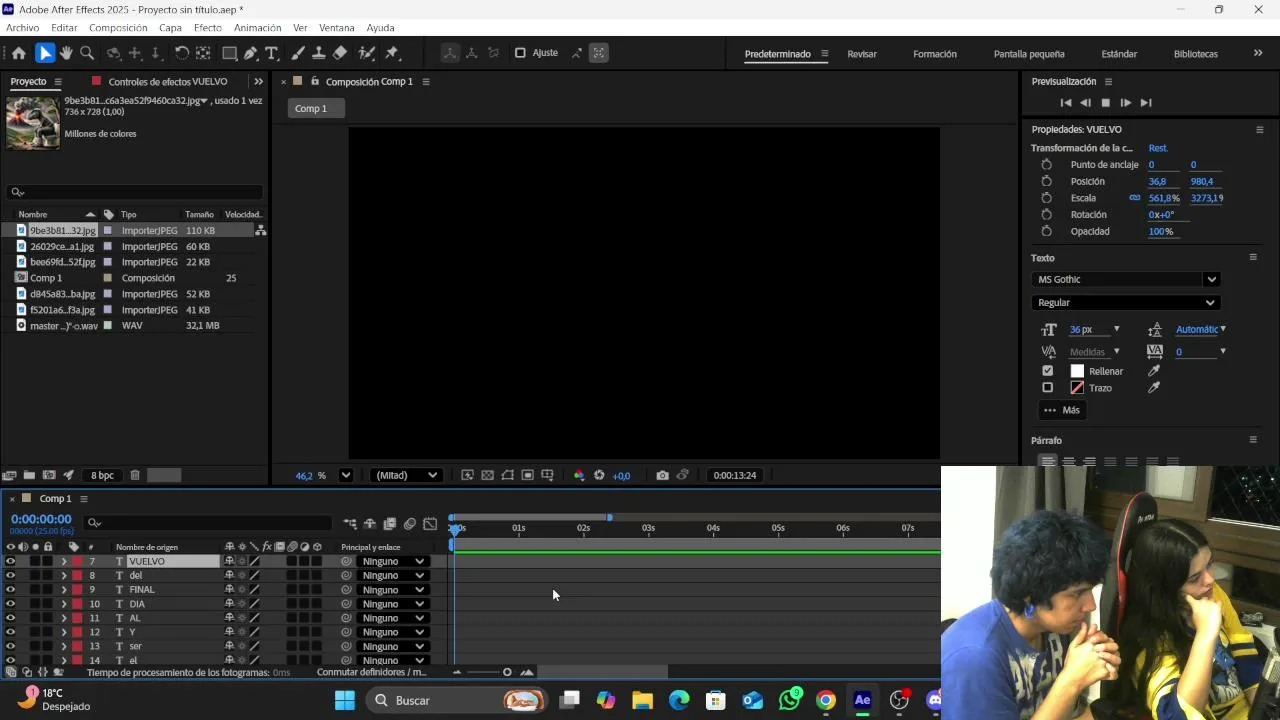
Task: Enable the Trazo stroke checkbox
Action: tap(1047, 388)
